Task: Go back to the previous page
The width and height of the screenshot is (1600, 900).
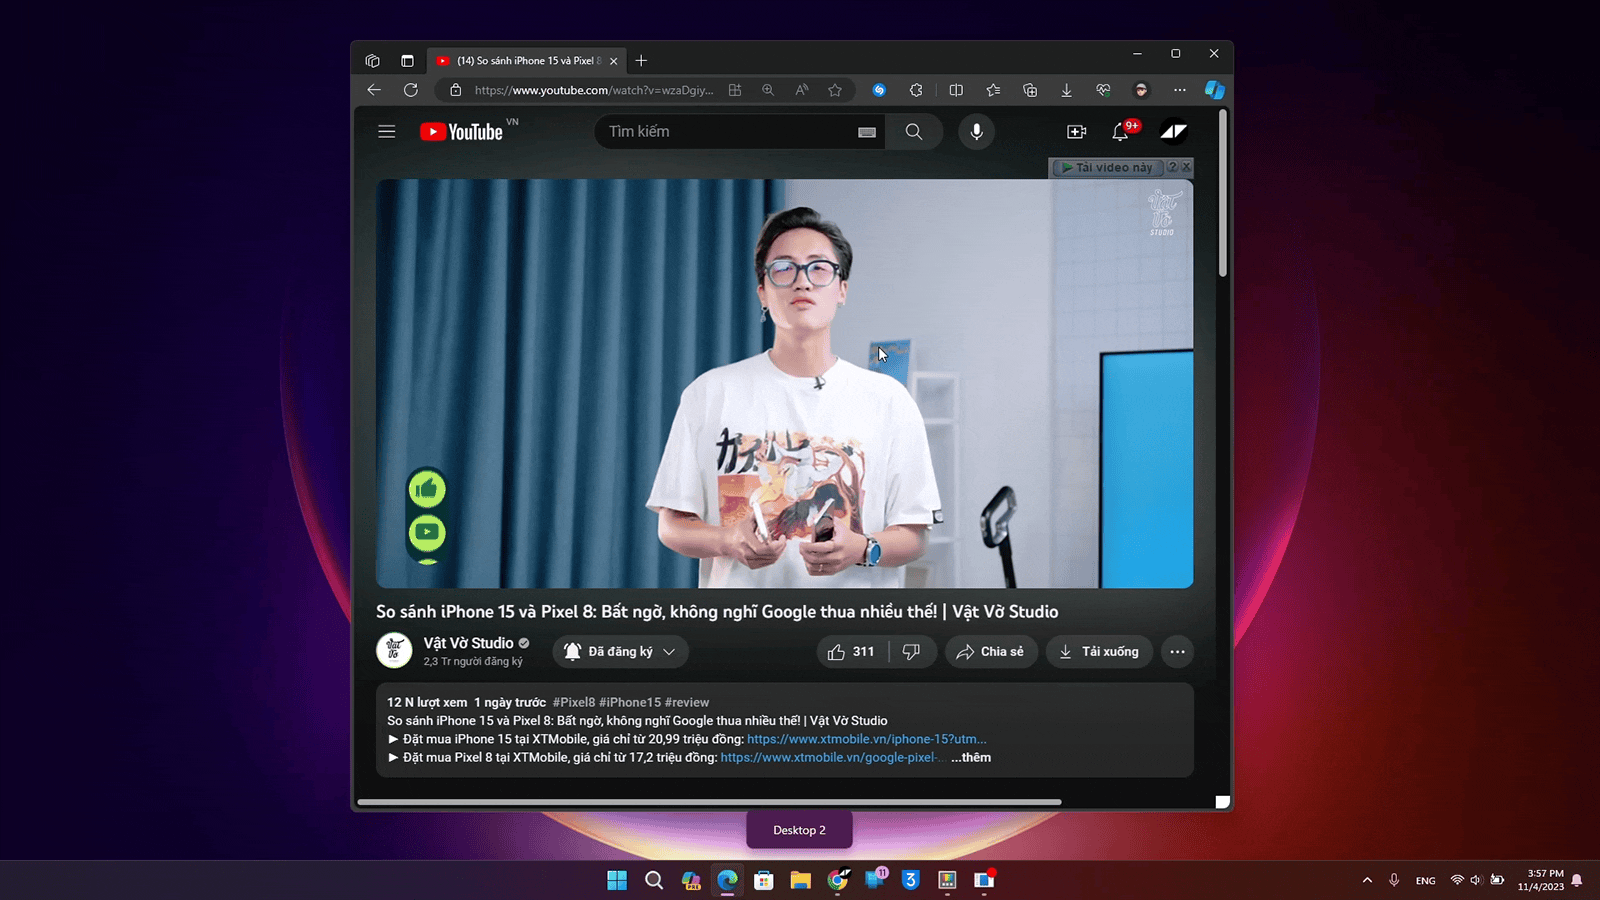Action: point(374,90)
